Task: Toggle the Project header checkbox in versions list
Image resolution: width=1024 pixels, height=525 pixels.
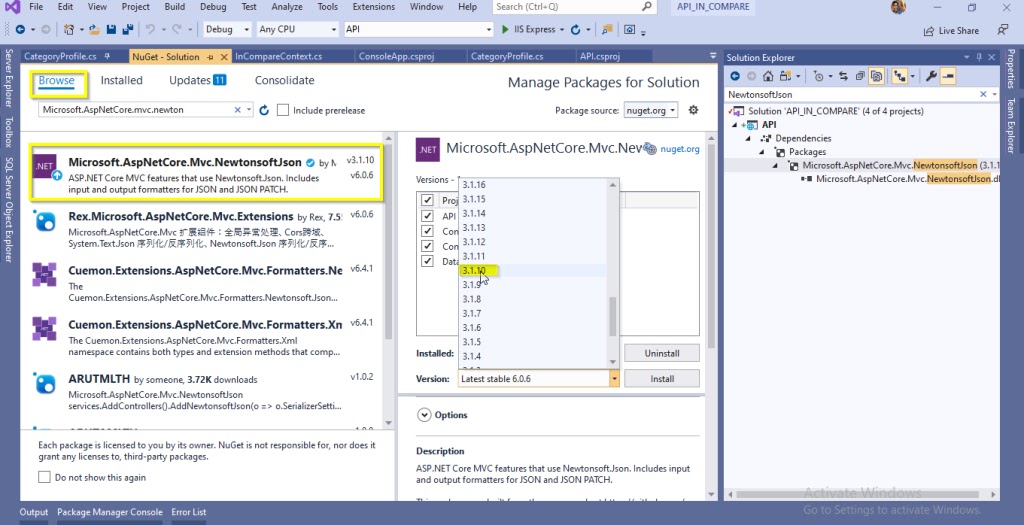Action: click(427, 200)
